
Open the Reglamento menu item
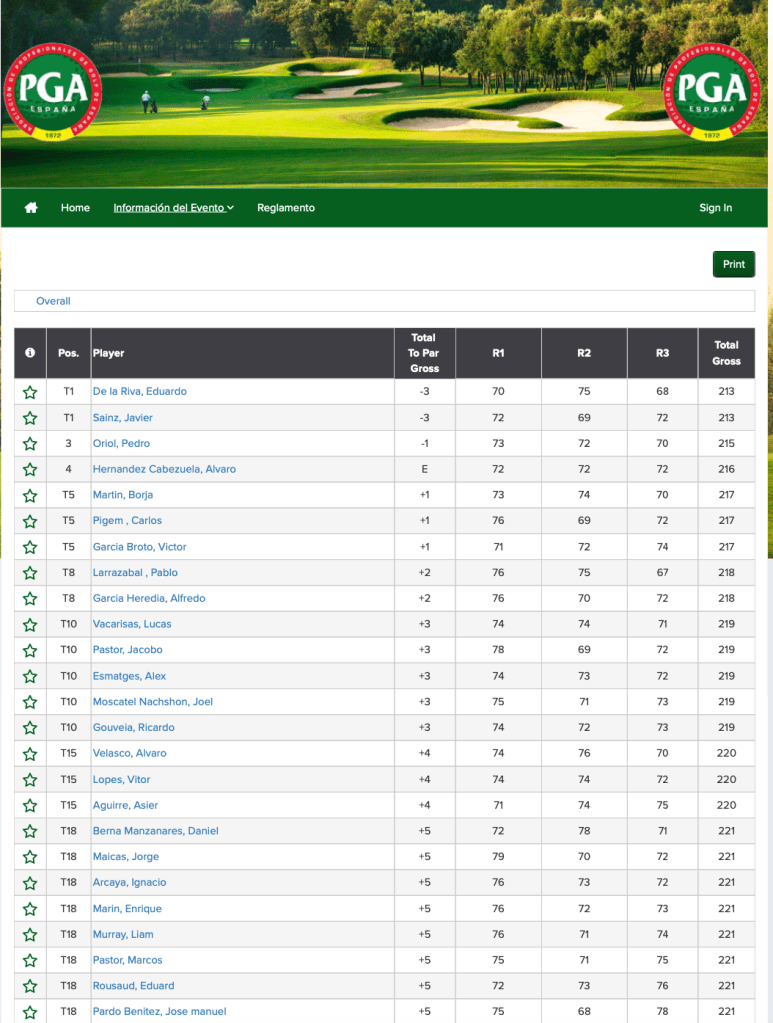point(286,208)
